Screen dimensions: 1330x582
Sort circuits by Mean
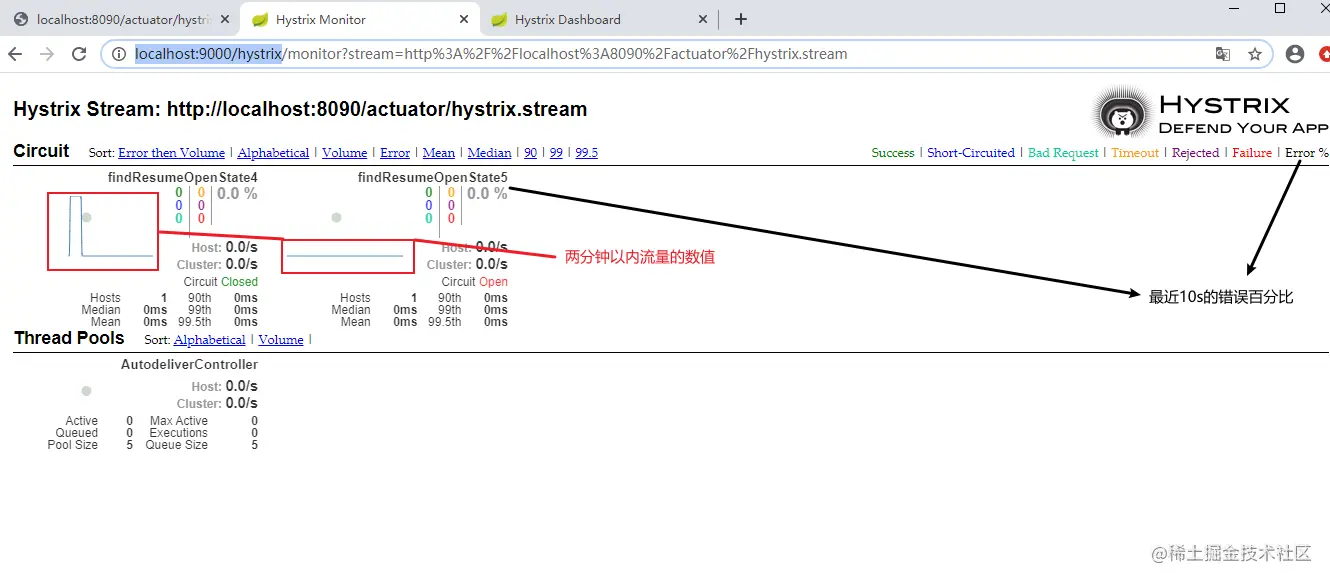tap(439, 153)
